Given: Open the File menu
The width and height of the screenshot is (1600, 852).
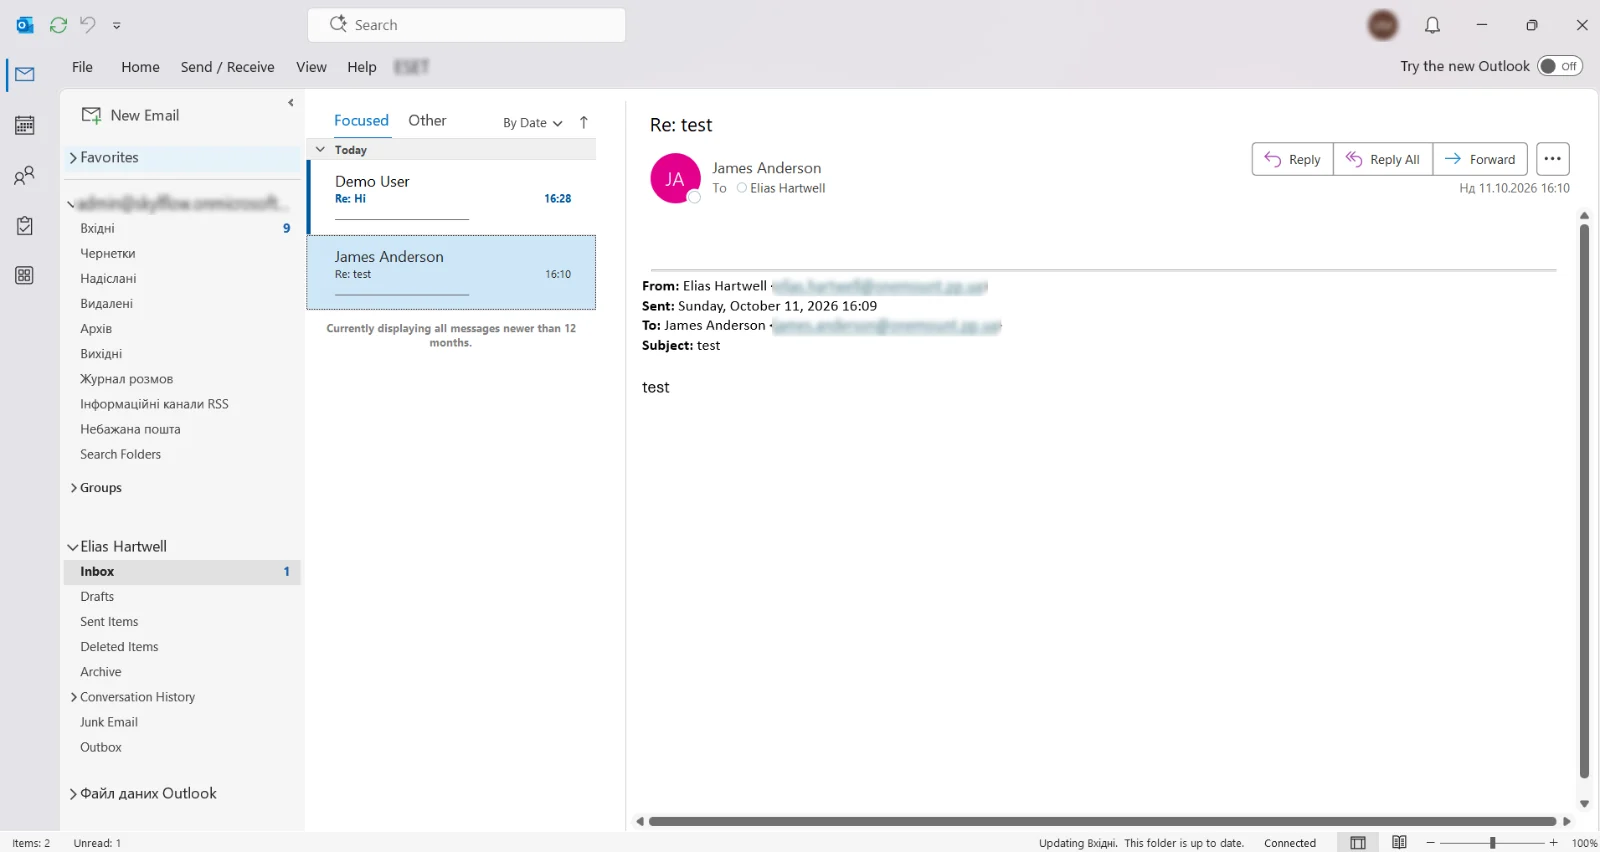Looking at the screenshot, I should click(x=82, y=67).
